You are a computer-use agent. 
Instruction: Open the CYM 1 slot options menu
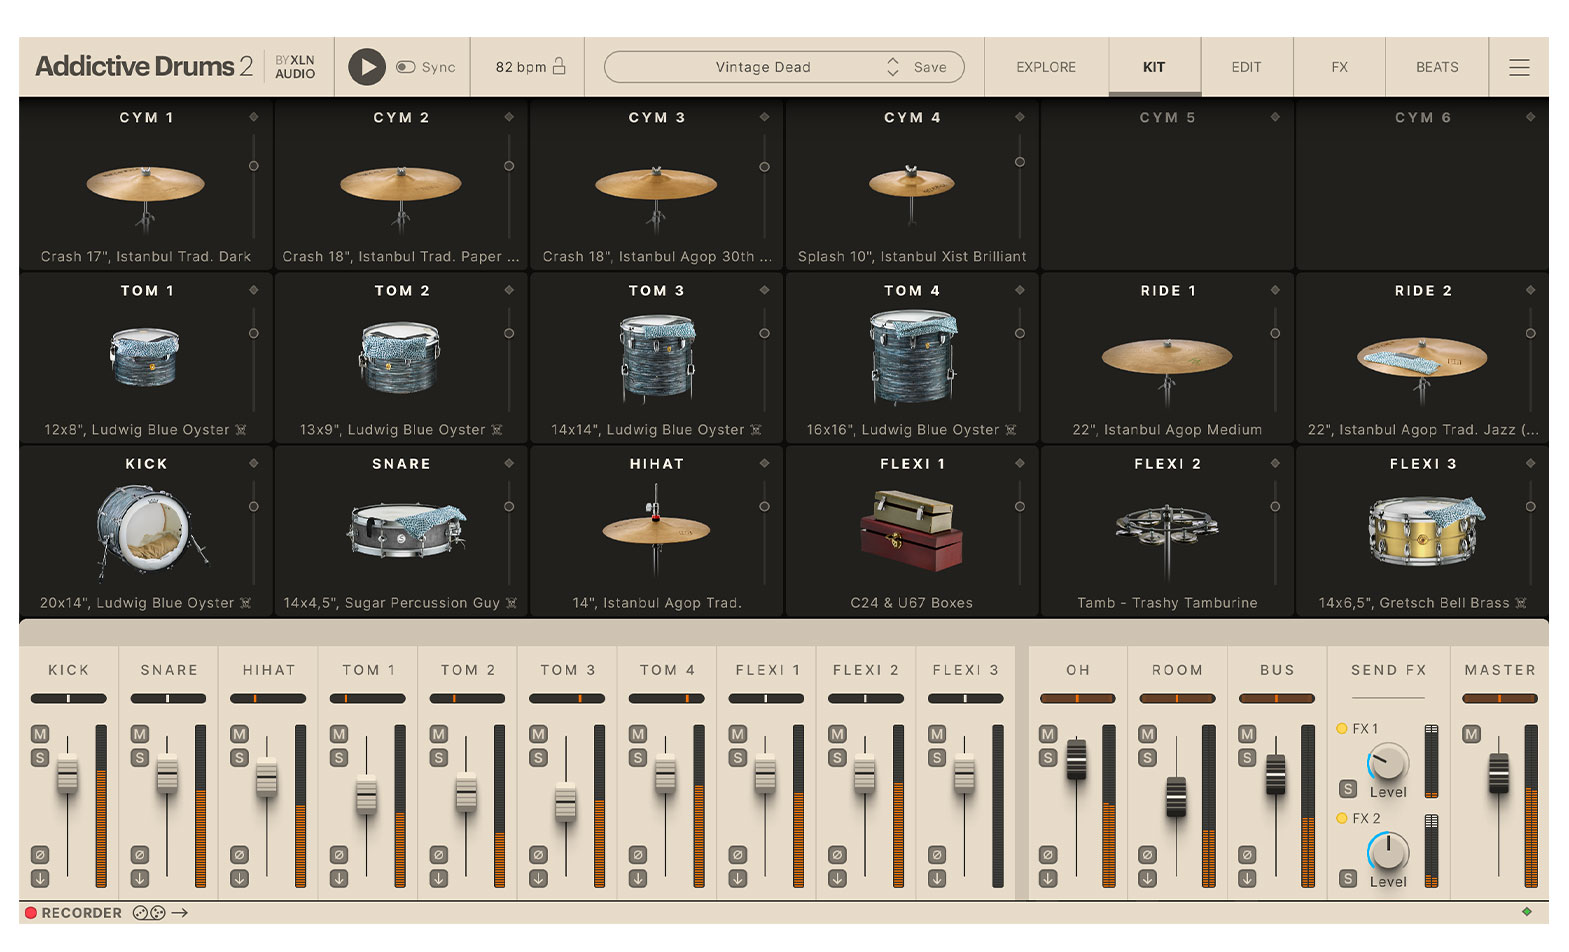[x=254, y=117]
